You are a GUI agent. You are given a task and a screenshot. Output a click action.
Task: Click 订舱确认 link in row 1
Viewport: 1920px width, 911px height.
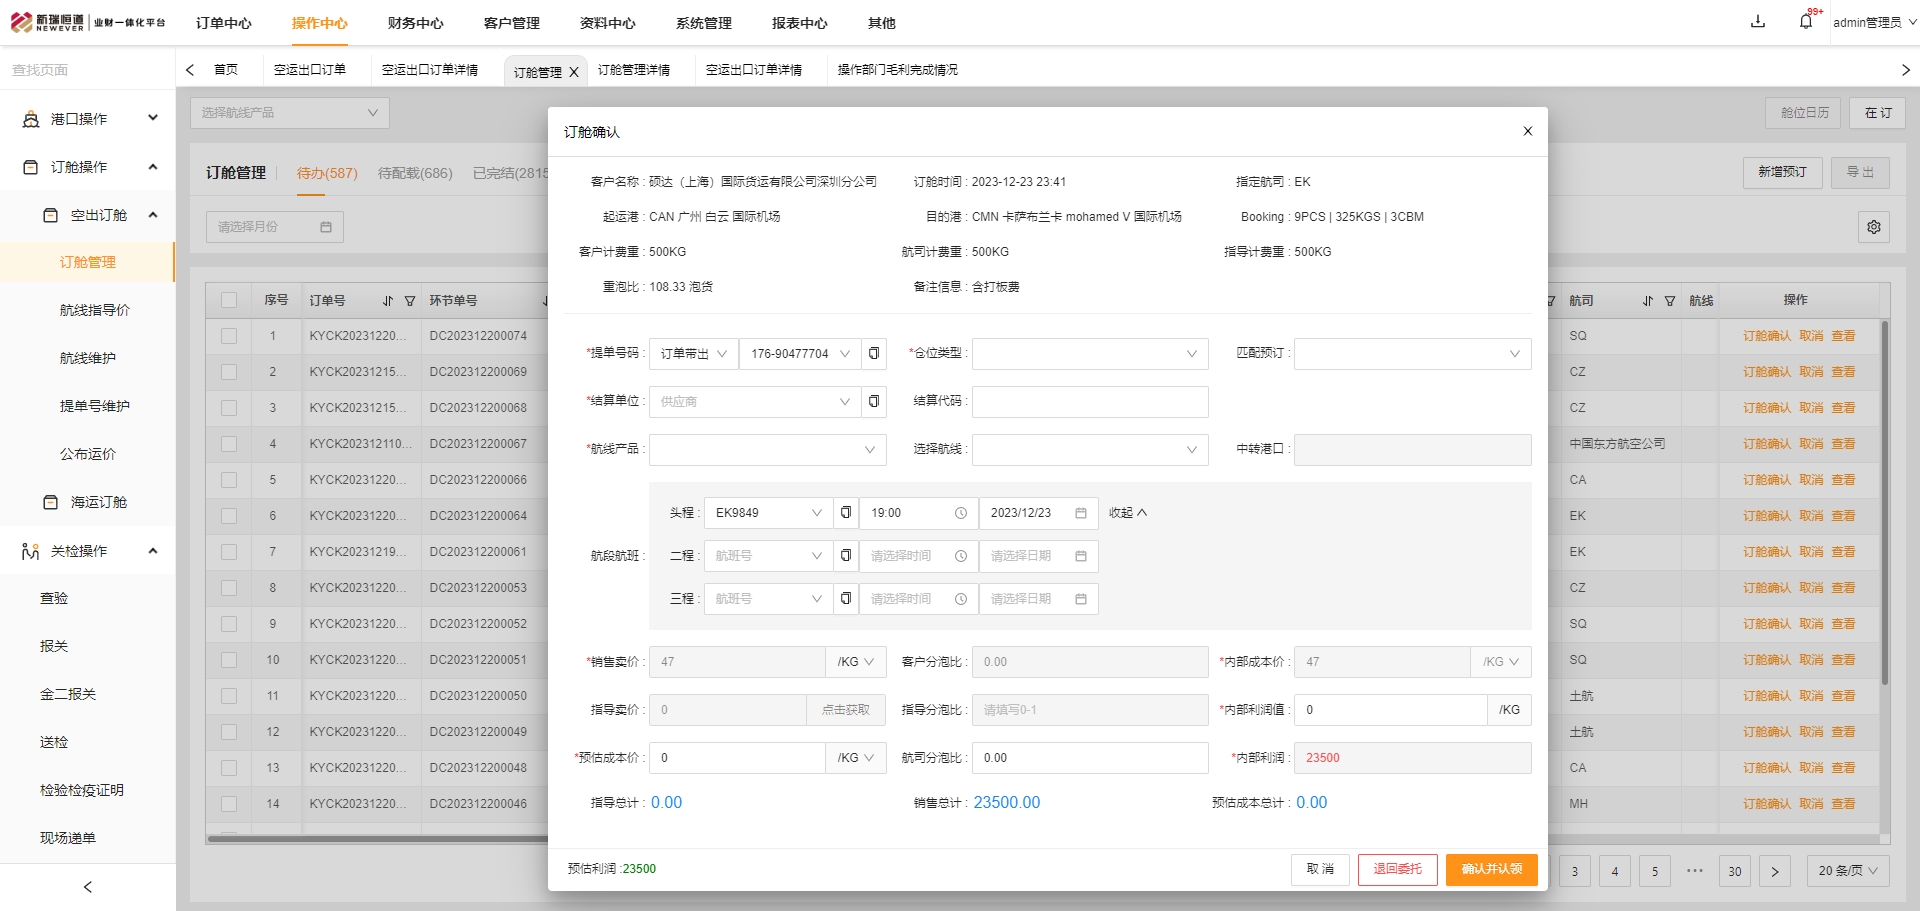click(1767, 336)
